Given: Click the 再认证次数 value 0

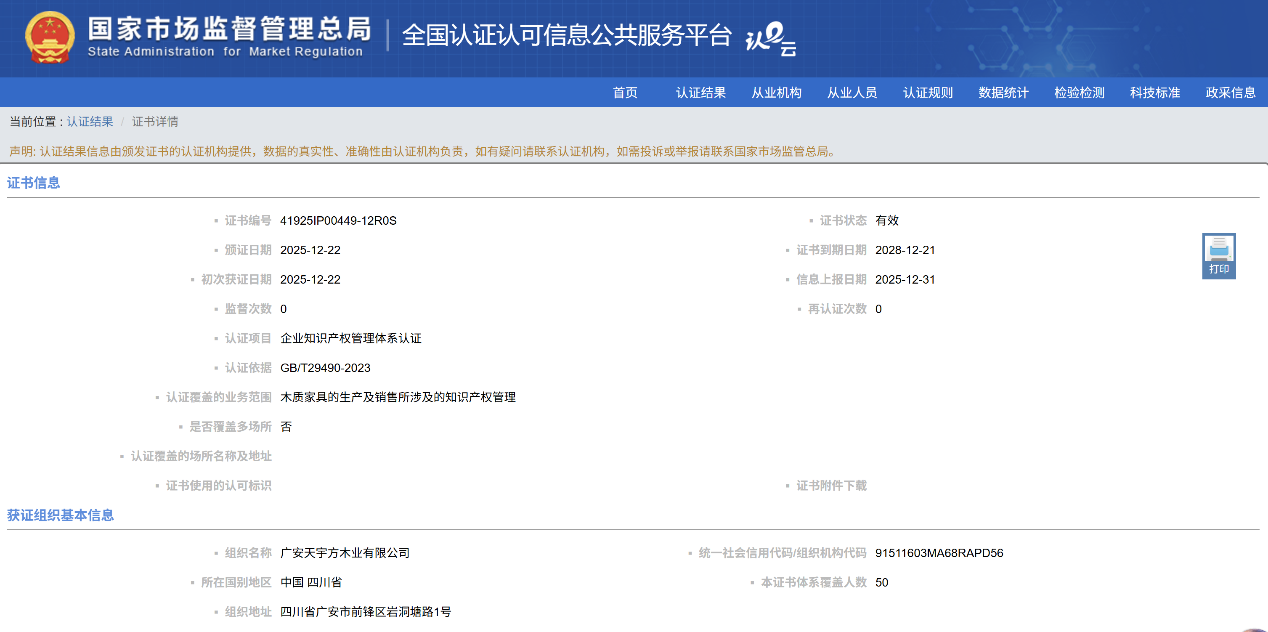Looking at the screenshot, I should [x=878, y=309].
